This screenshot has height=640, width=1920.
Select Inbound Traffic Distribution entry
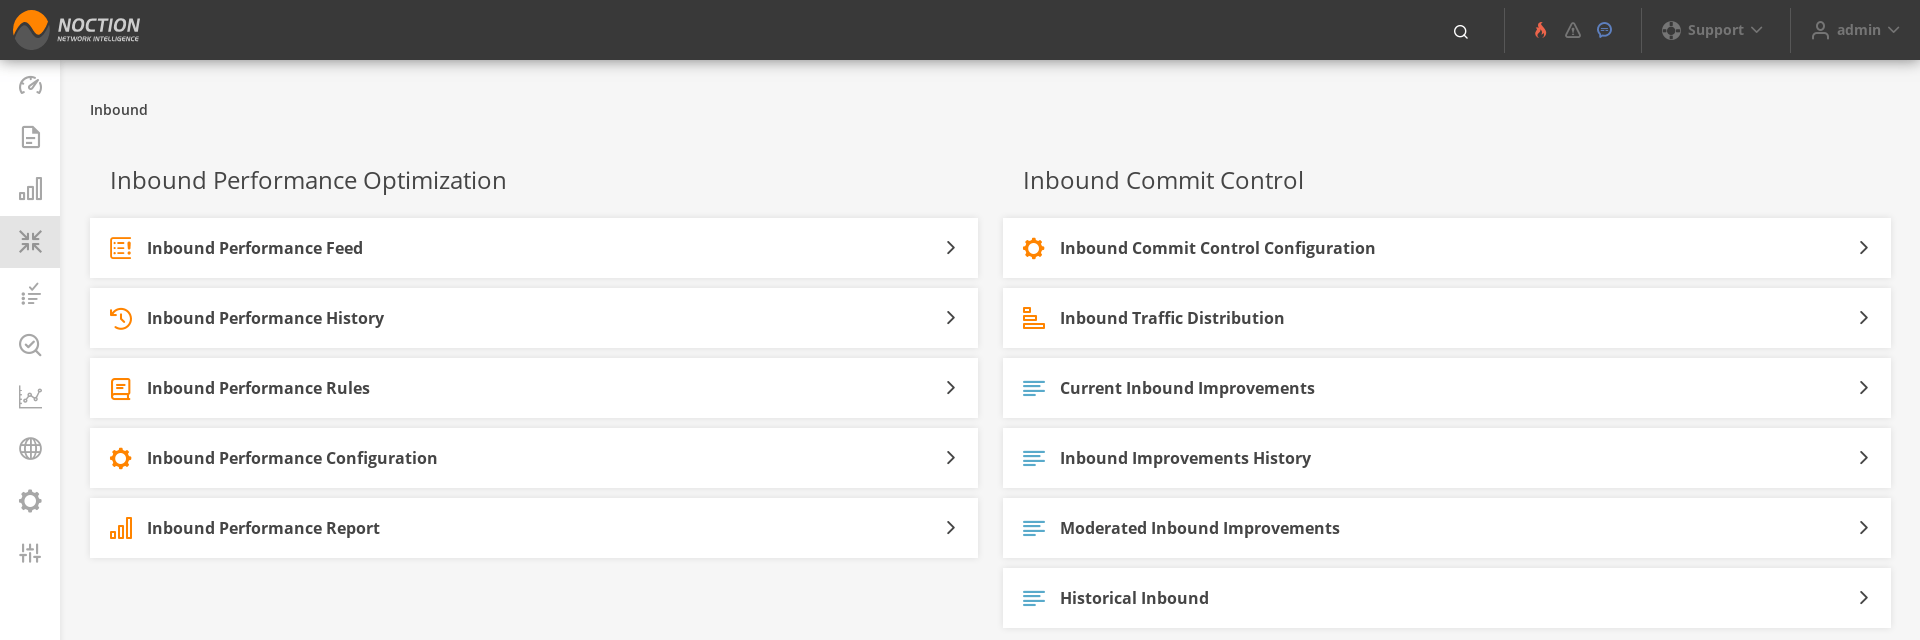pos(1447,318)
